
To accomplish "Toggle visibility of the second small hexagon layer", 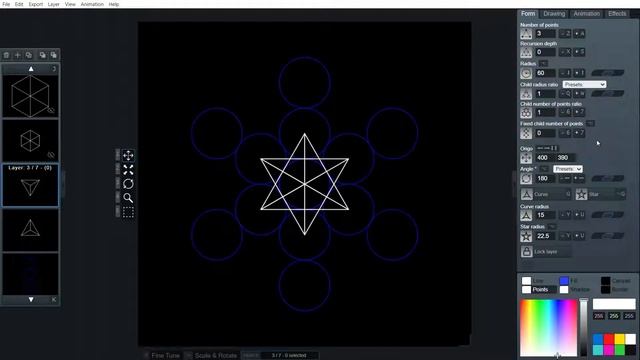I will pos(51,155).
